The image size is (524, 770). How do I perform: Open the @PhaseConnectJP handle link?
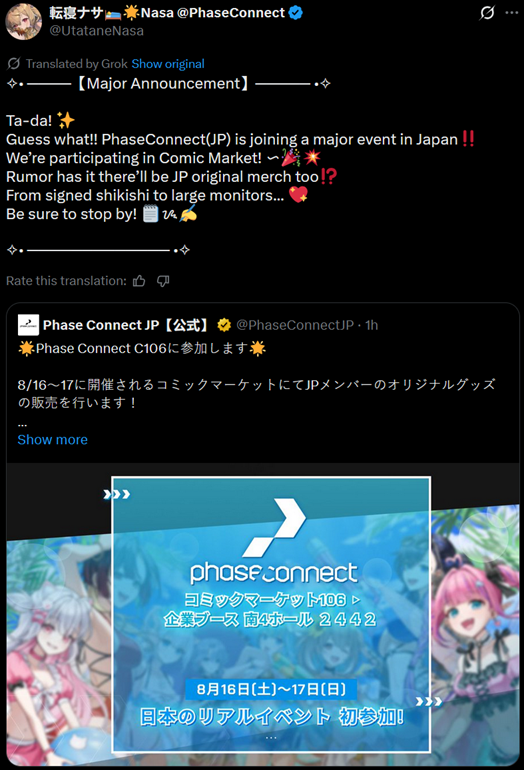[295, 325]
